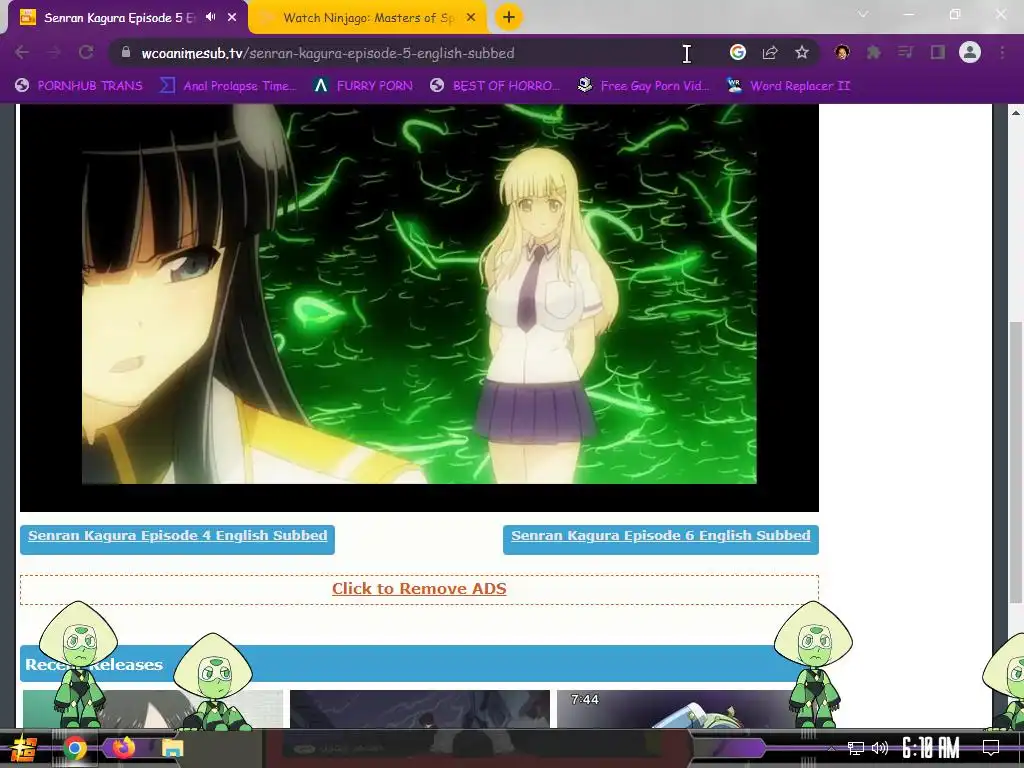
Task: Toggle the browser side panel
Action: tap(938, 52)
